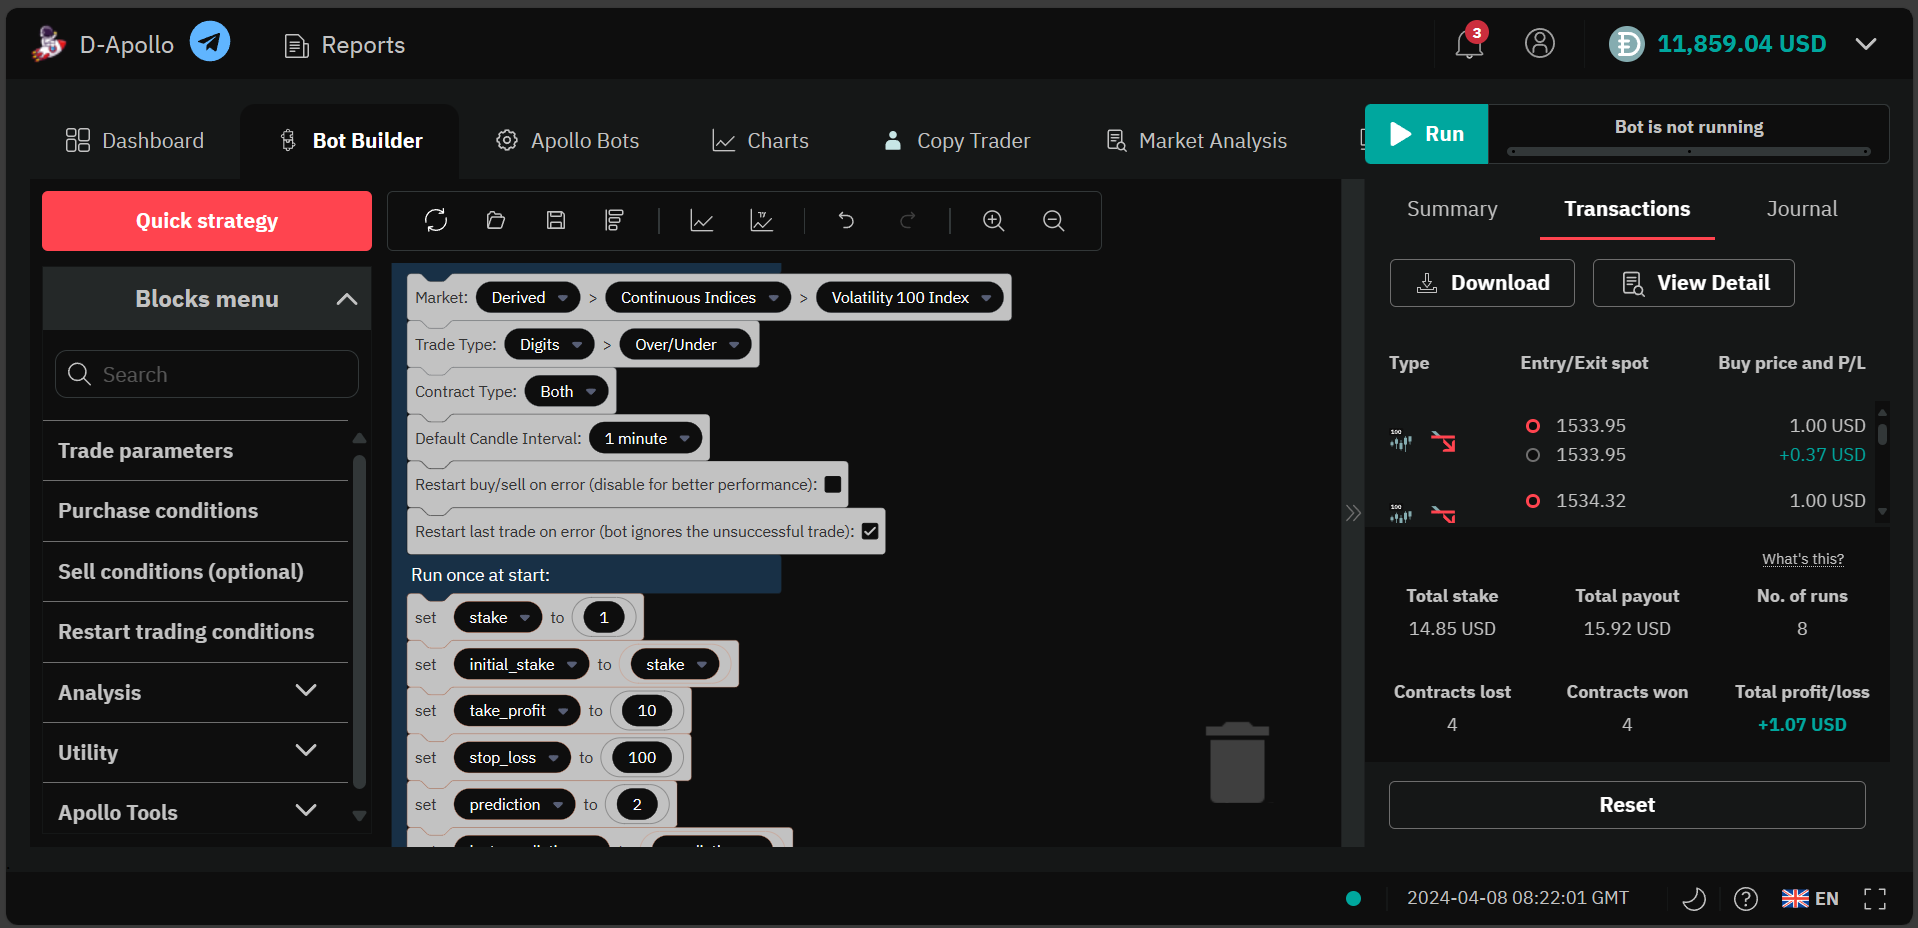
Task: Click the reset workspace refresh icon
Action: pos(436,220)
